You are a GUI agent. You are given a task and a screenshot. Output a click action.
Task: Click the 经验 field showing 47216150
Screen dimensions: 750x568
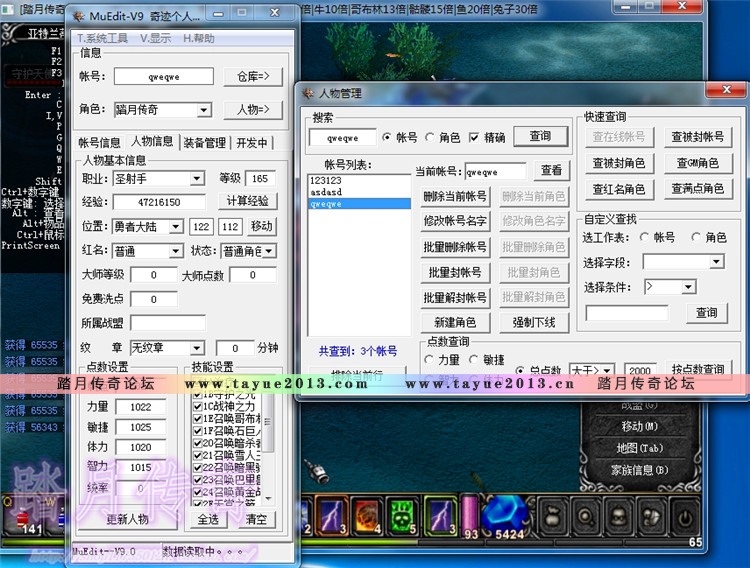point(159,202)
